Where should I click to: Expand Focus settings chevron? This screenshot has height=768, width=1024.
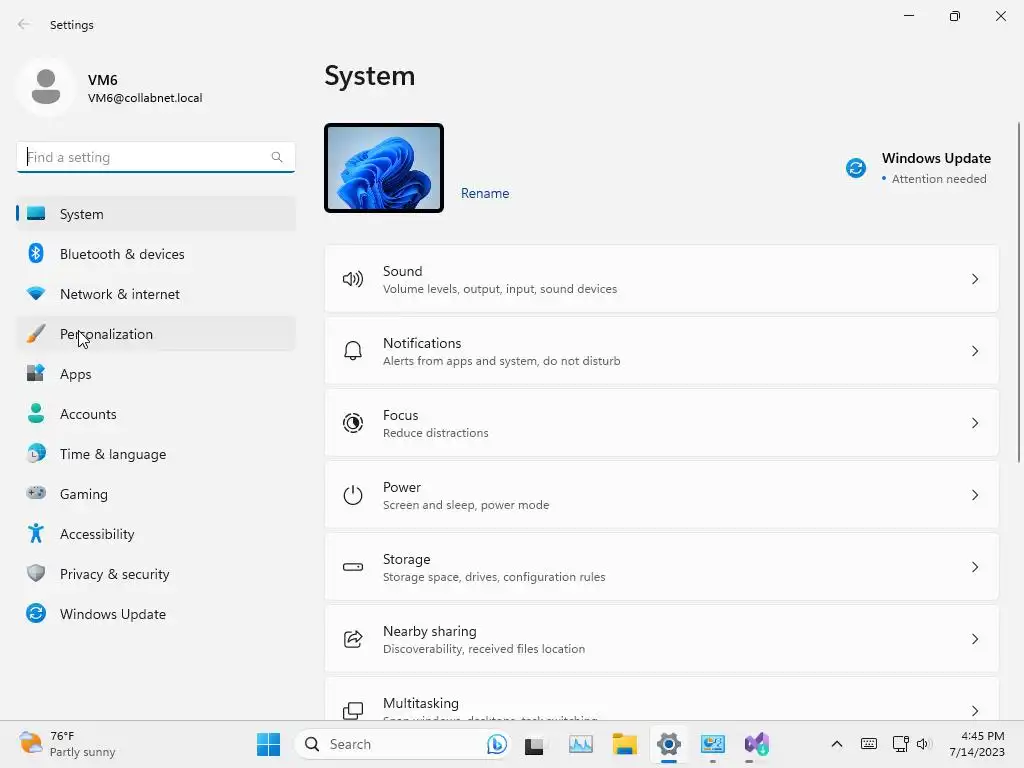coord(974,423)
